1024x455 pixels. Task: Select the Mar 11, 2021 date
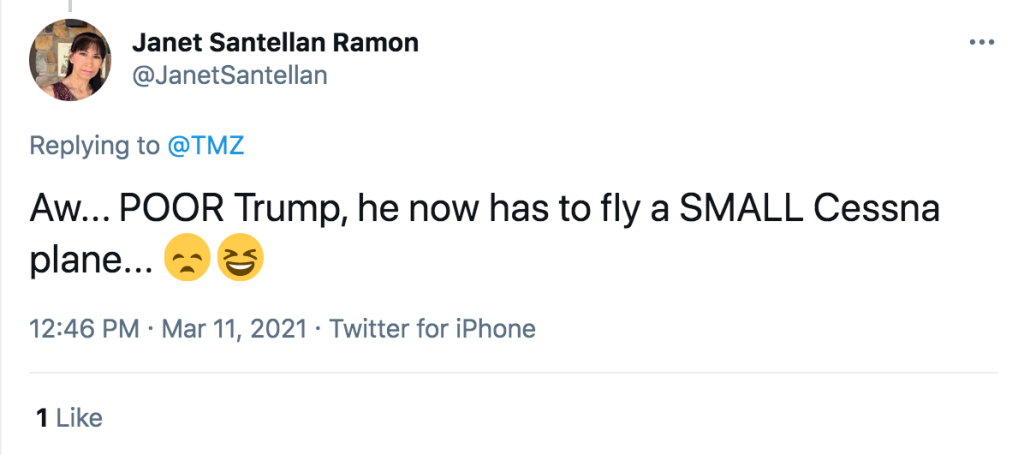point(235,328)
